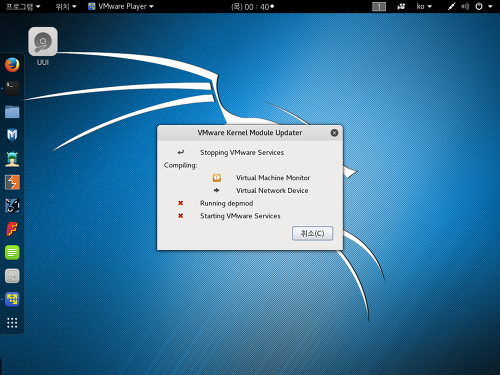Launch Firefox from the dock
500x375 pixels.
[x=12, y=65]
